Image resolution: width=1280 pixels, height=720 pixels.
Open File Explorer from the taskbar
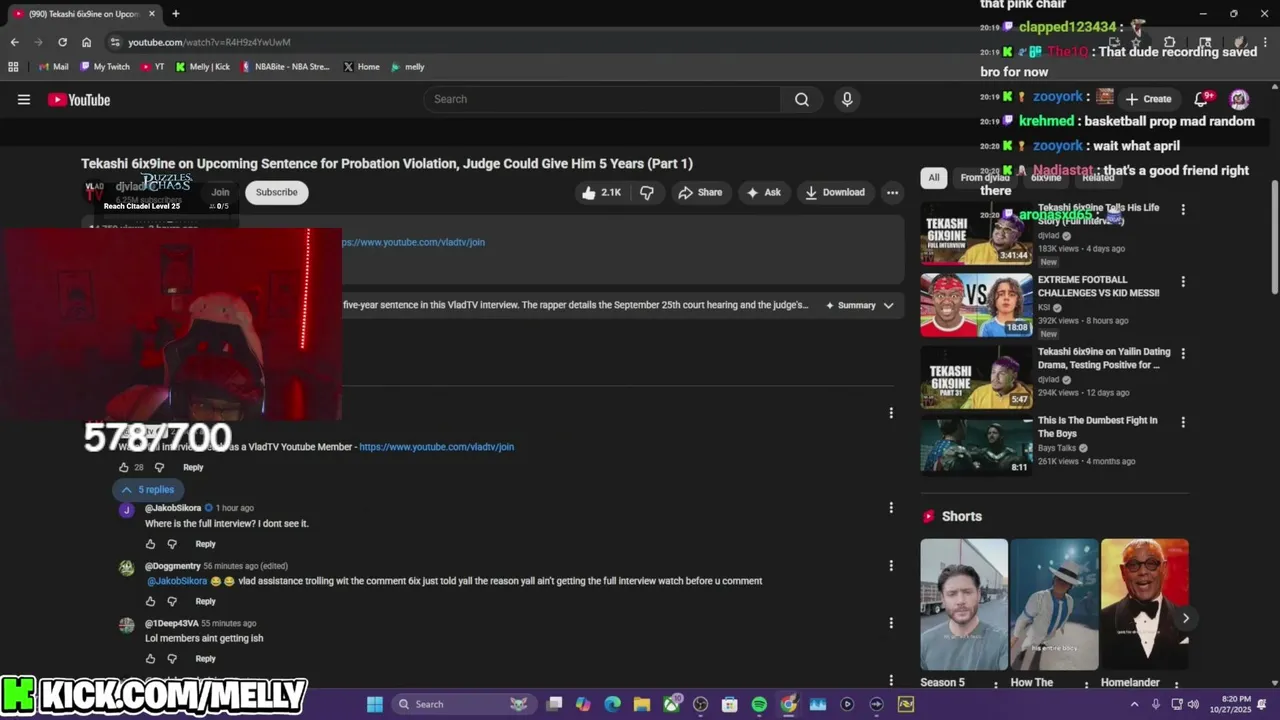(642, 704)
